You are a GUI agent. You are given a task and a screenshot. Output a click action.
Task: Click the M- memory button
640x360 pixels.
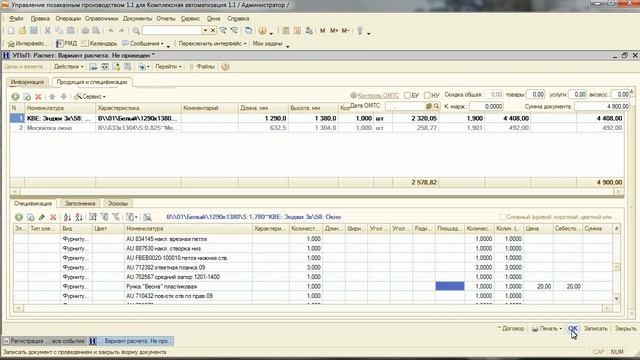345,31
